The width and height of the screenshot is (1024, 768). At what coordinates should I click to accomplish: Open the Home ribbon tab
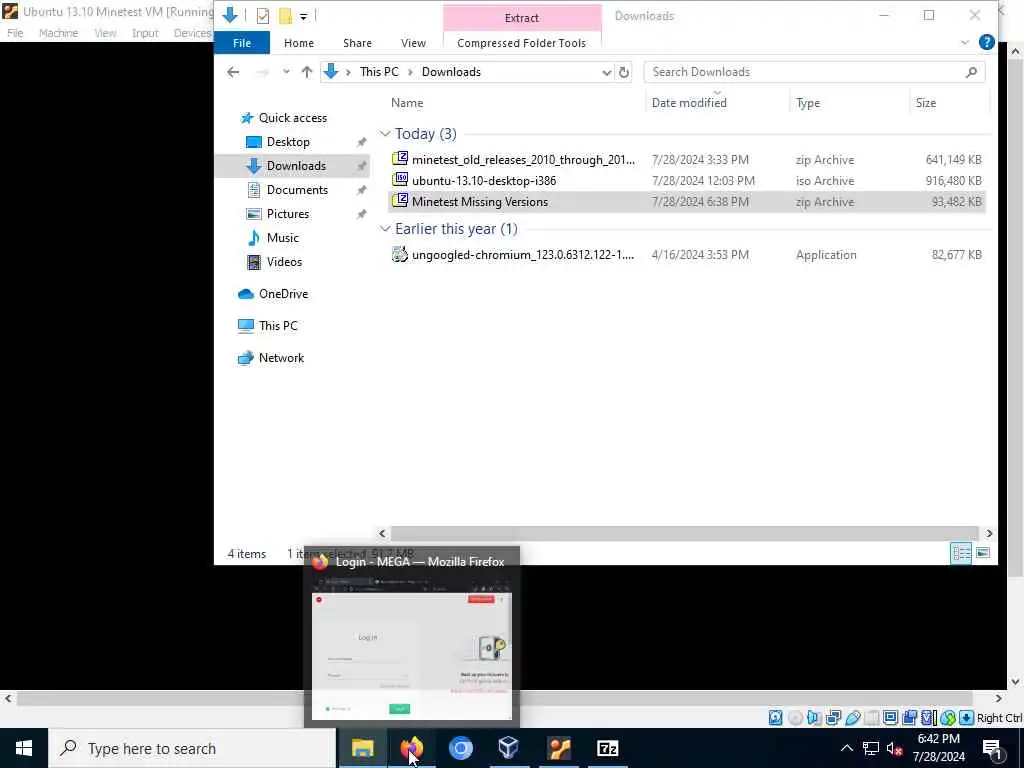pyautogui.click(x=298, y=43)
